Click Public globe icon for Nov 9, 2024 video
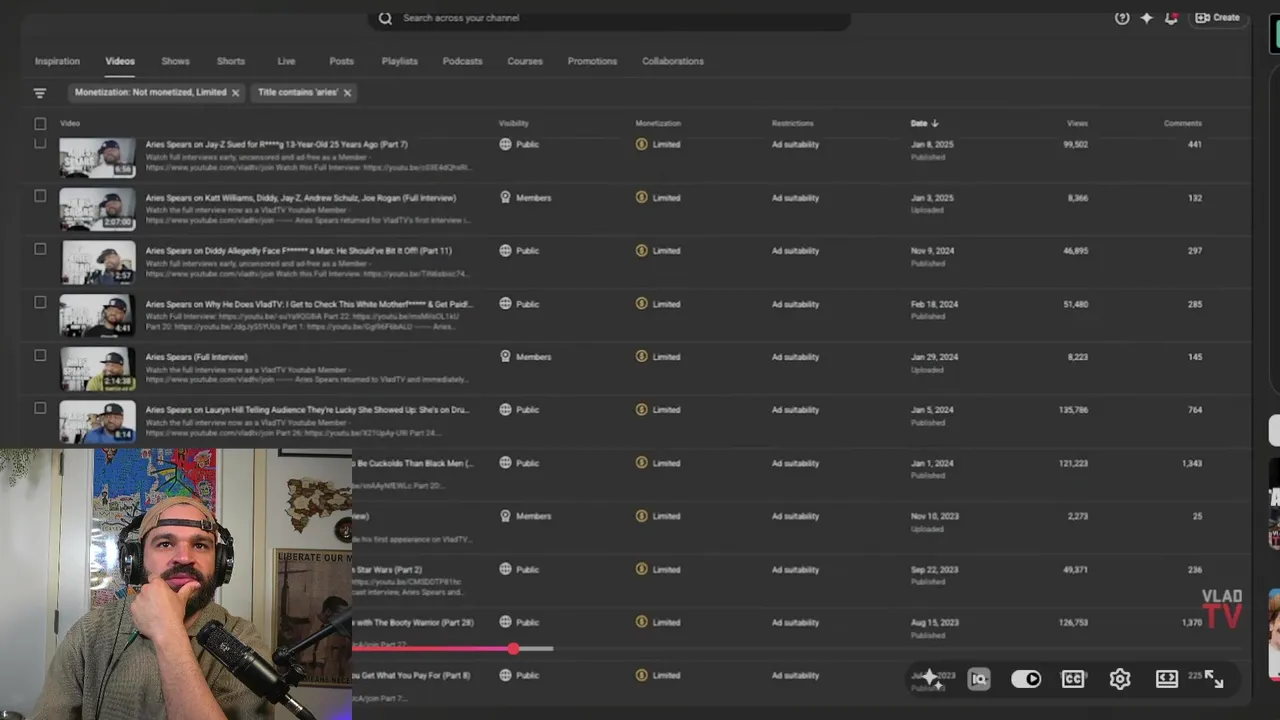The image size is (1280, 720). 505,251
